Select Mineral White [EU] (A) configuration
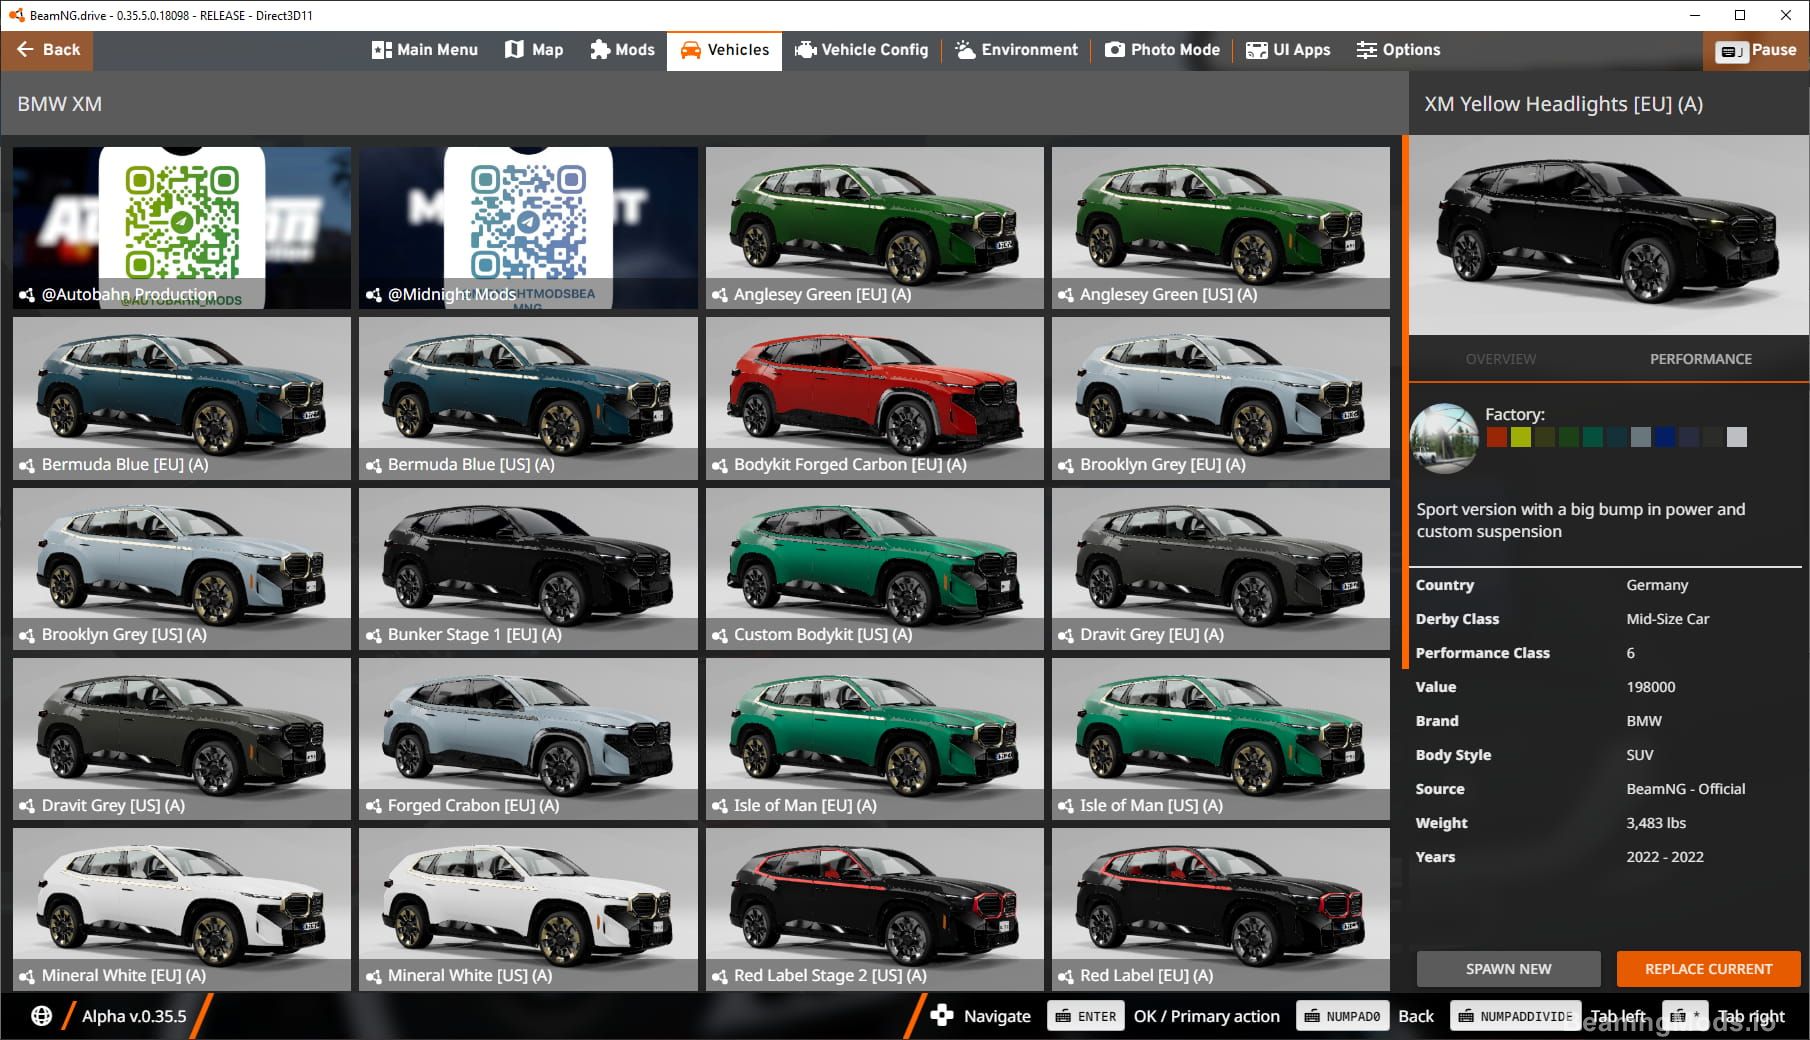The image size is (1810, 1040). 182,908
